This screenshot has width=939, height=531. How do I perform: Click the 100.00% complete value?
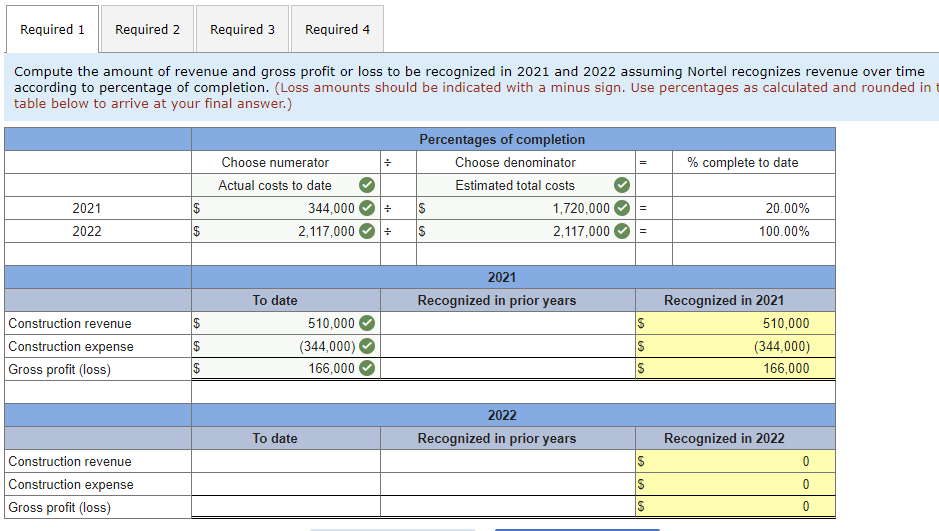(784, 230)
